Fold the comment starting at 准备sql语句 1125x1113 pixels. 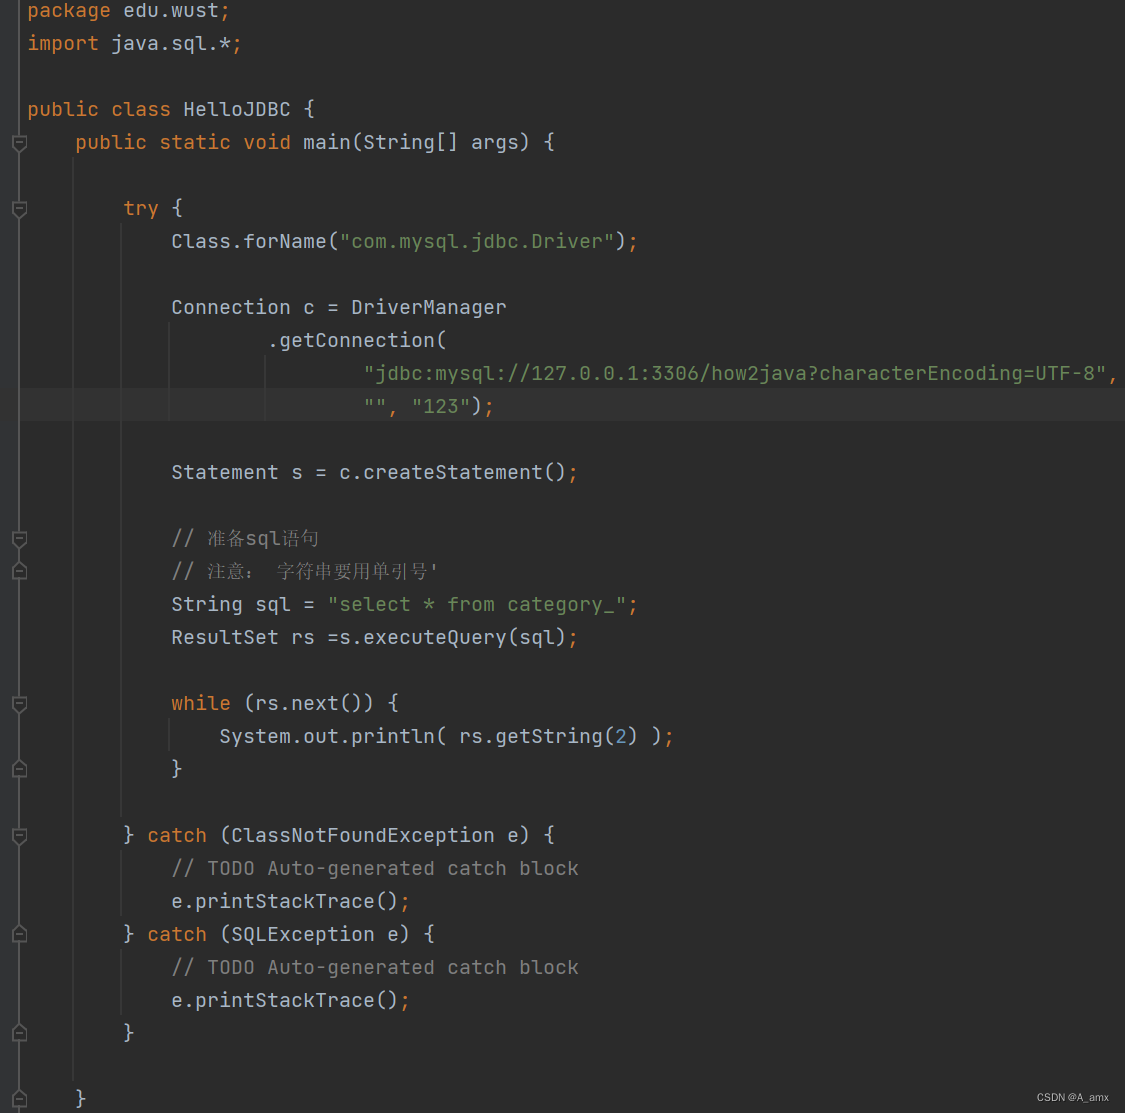(19, 539)
